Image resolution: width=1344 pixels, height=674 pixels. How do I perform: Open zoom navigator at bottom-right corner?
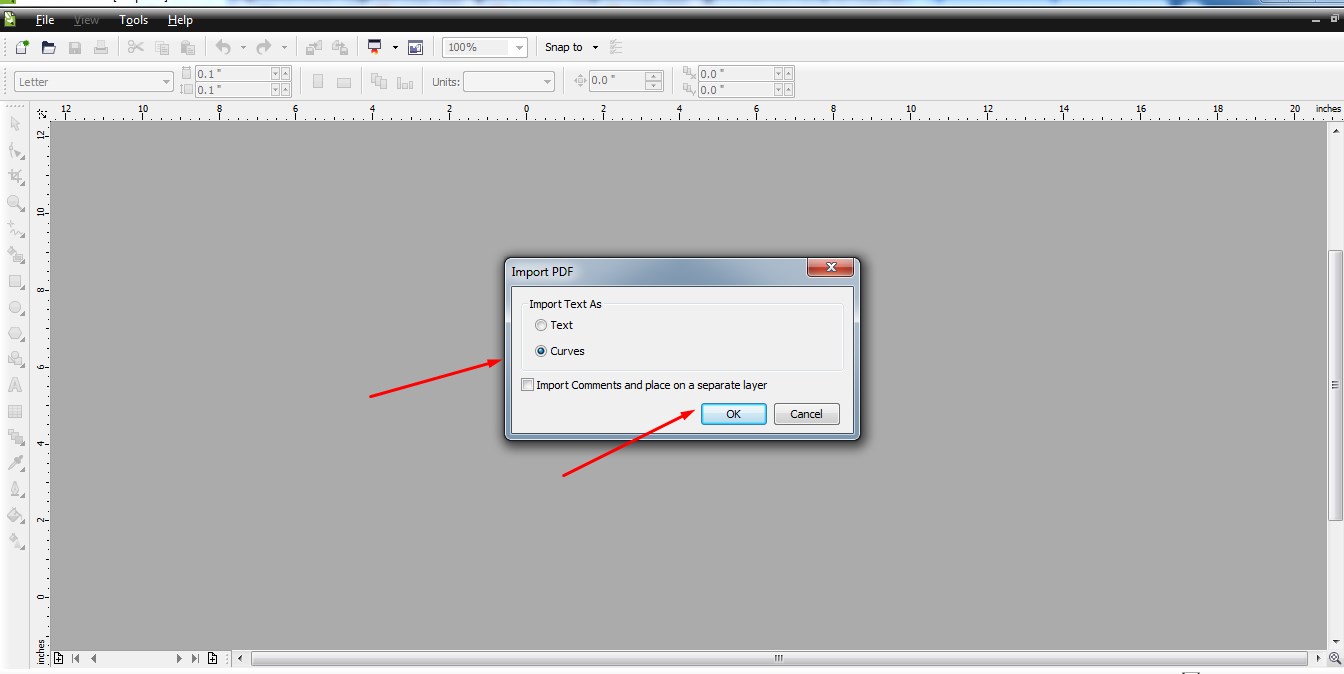pyautogui.click(x=1334, y=658)
